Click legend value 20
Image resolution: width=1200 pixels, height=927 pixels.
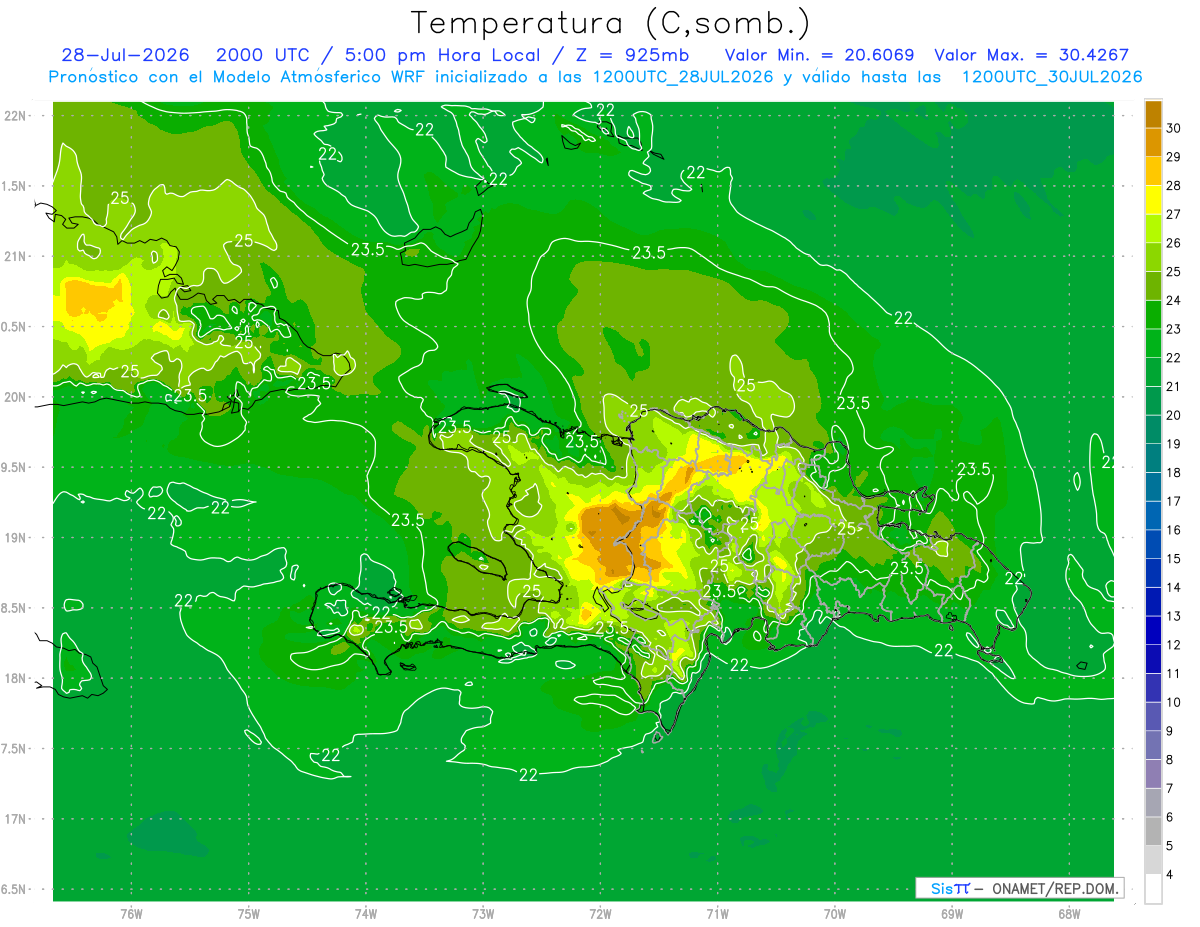pos(1173,415)
